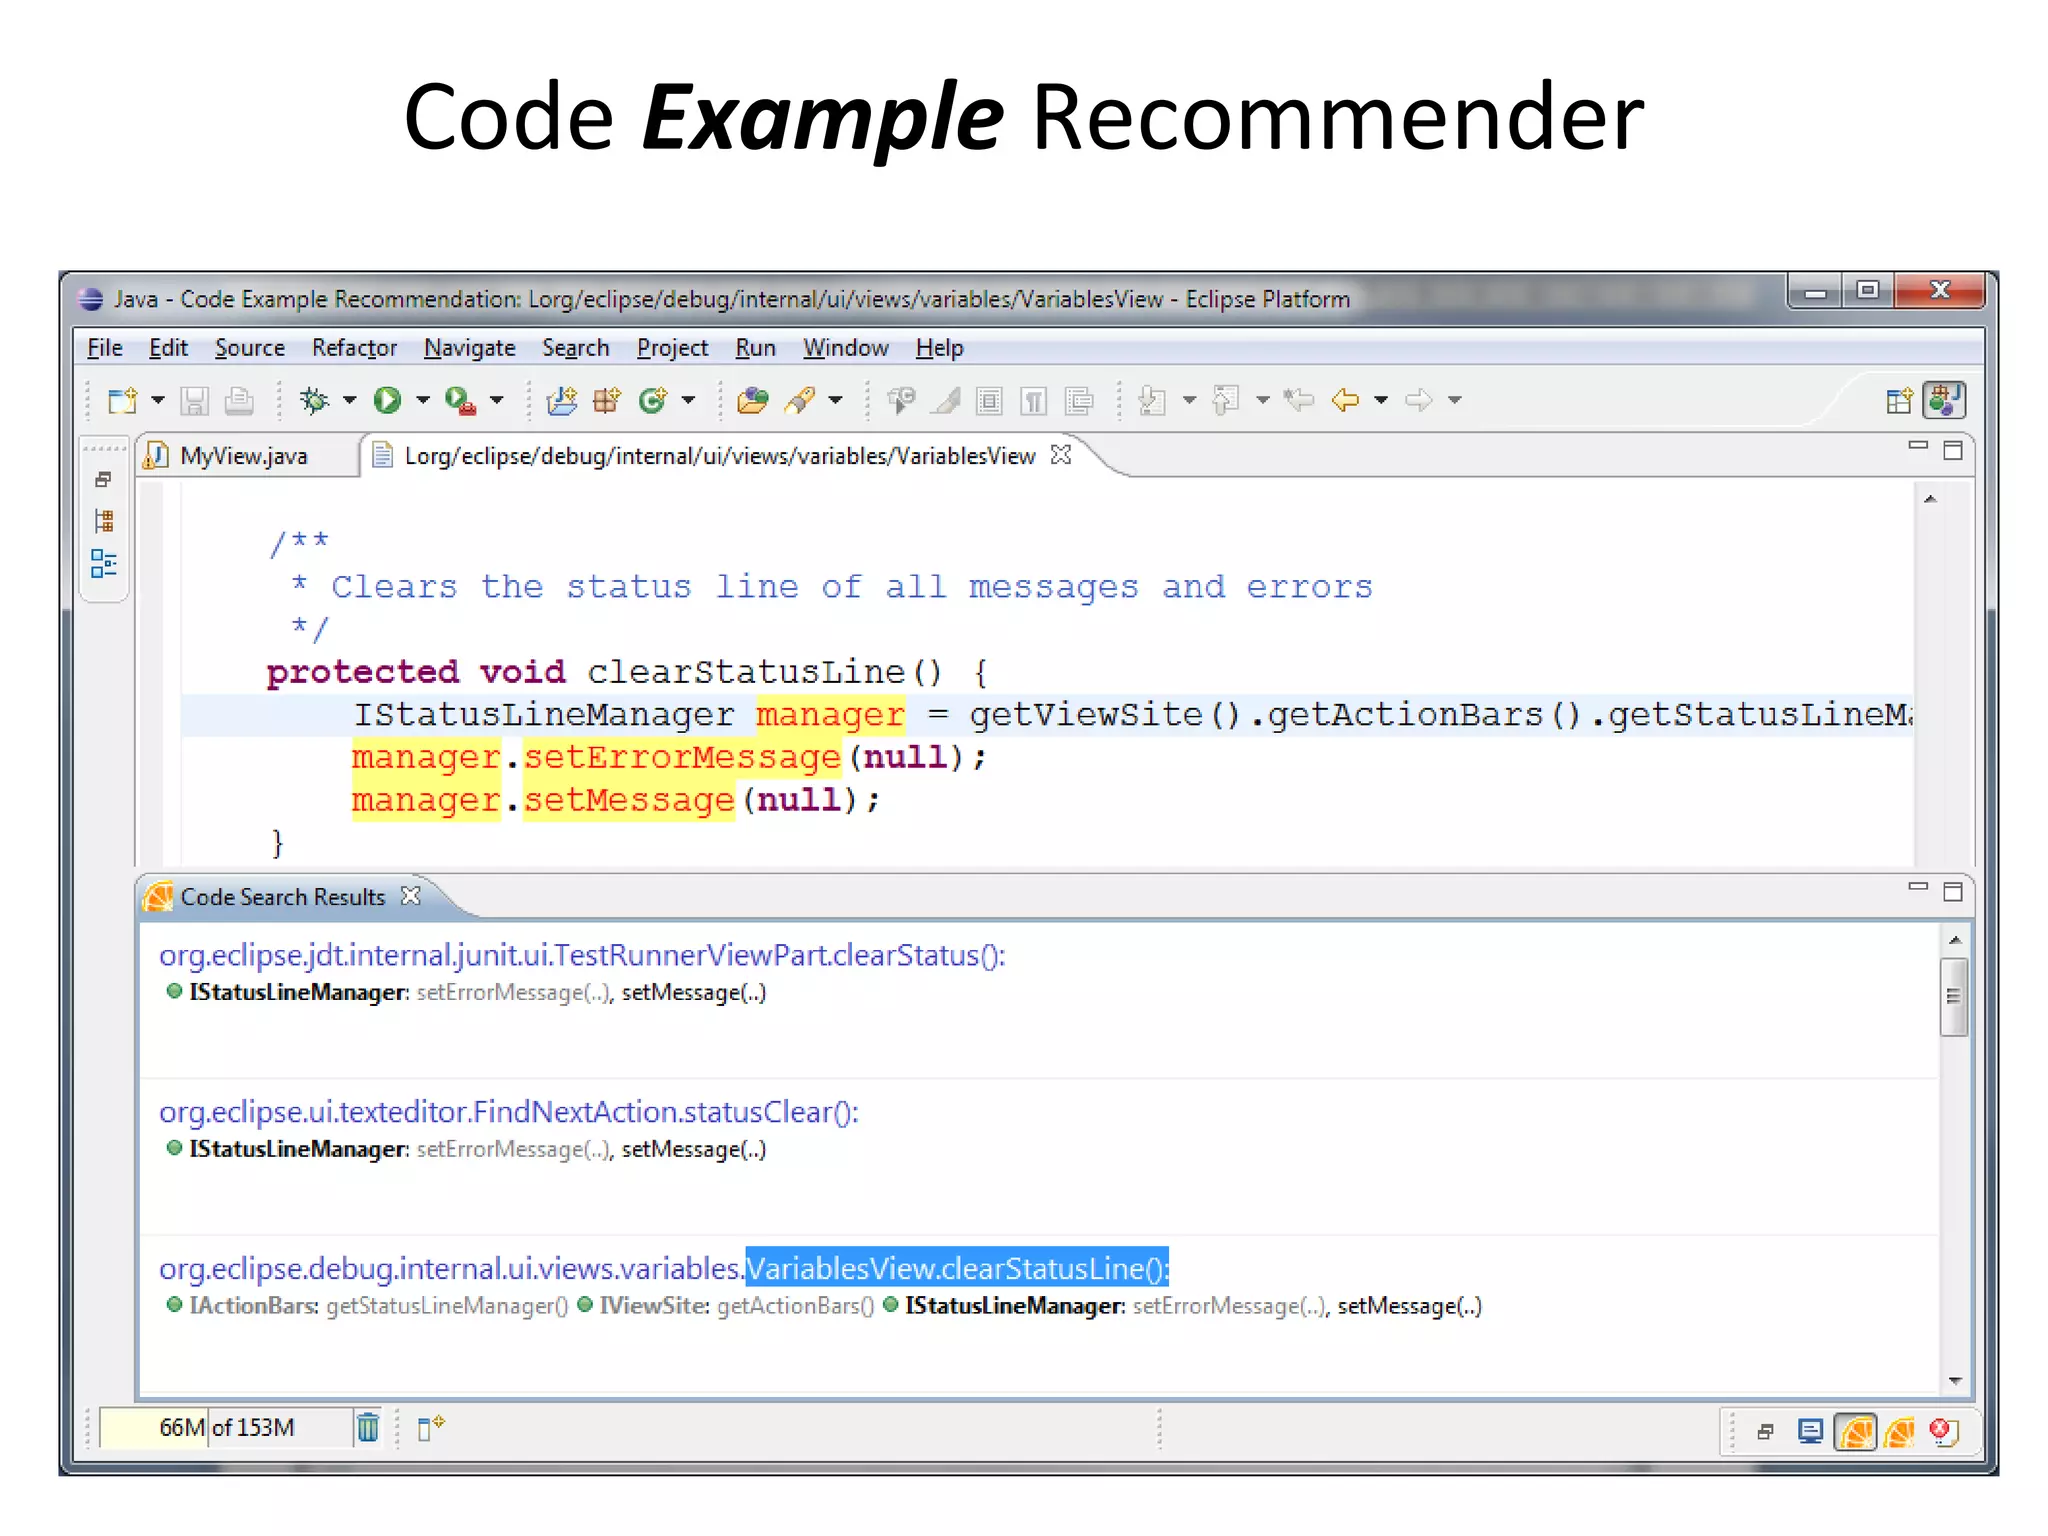
Task: Click the green Run button icon
Action: click(x=387, y=401)
